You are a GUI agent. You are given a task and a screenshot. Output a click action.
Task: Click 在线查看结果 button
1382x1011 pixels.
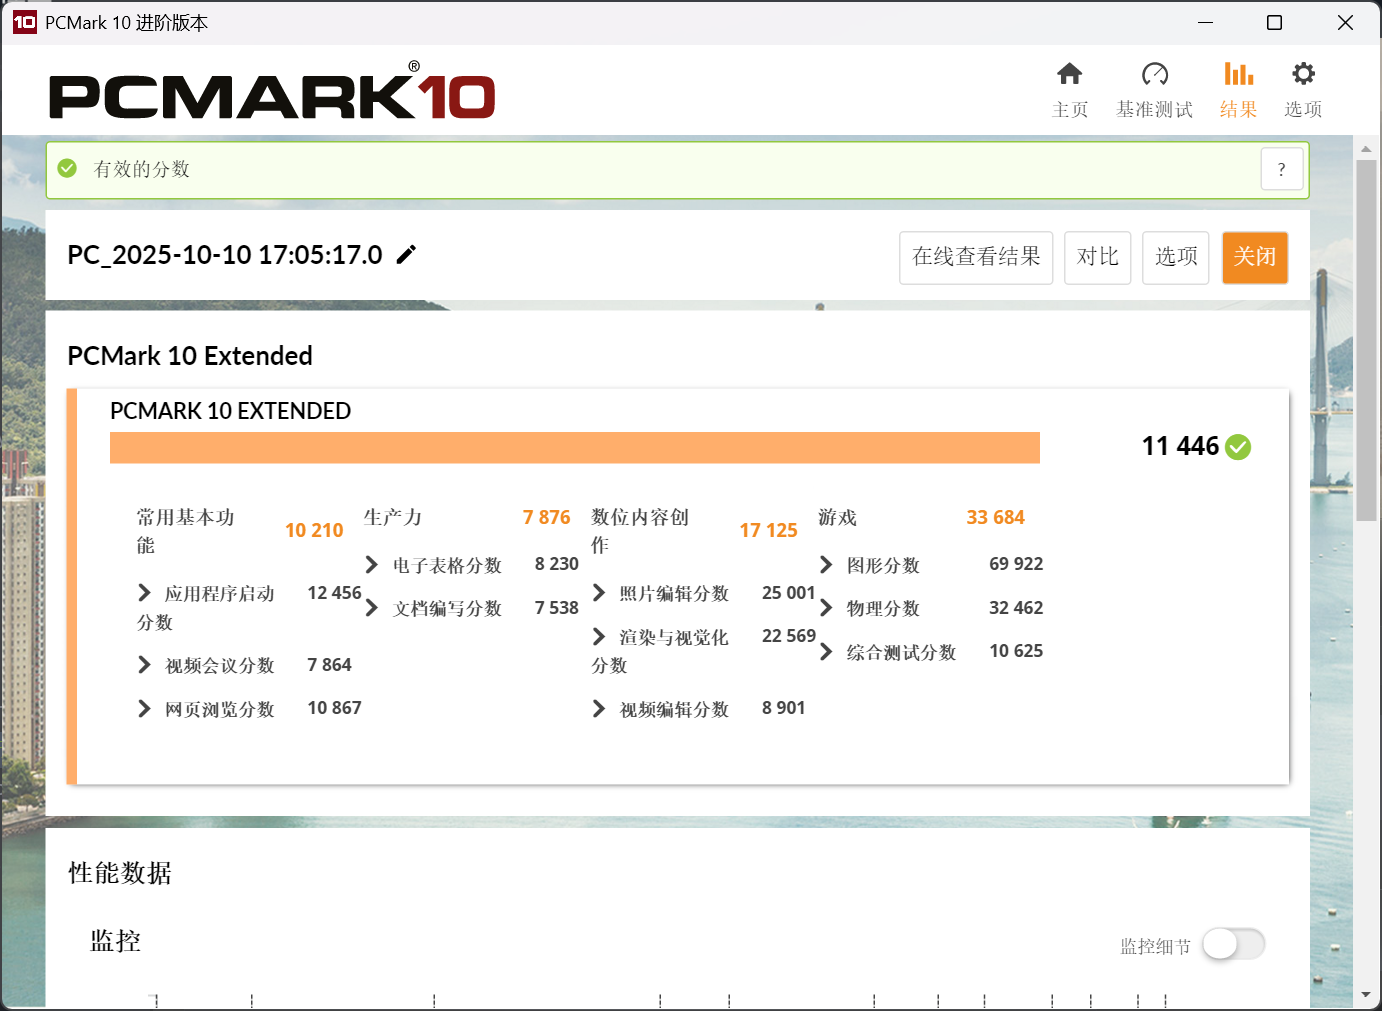[x=976, y=257]
